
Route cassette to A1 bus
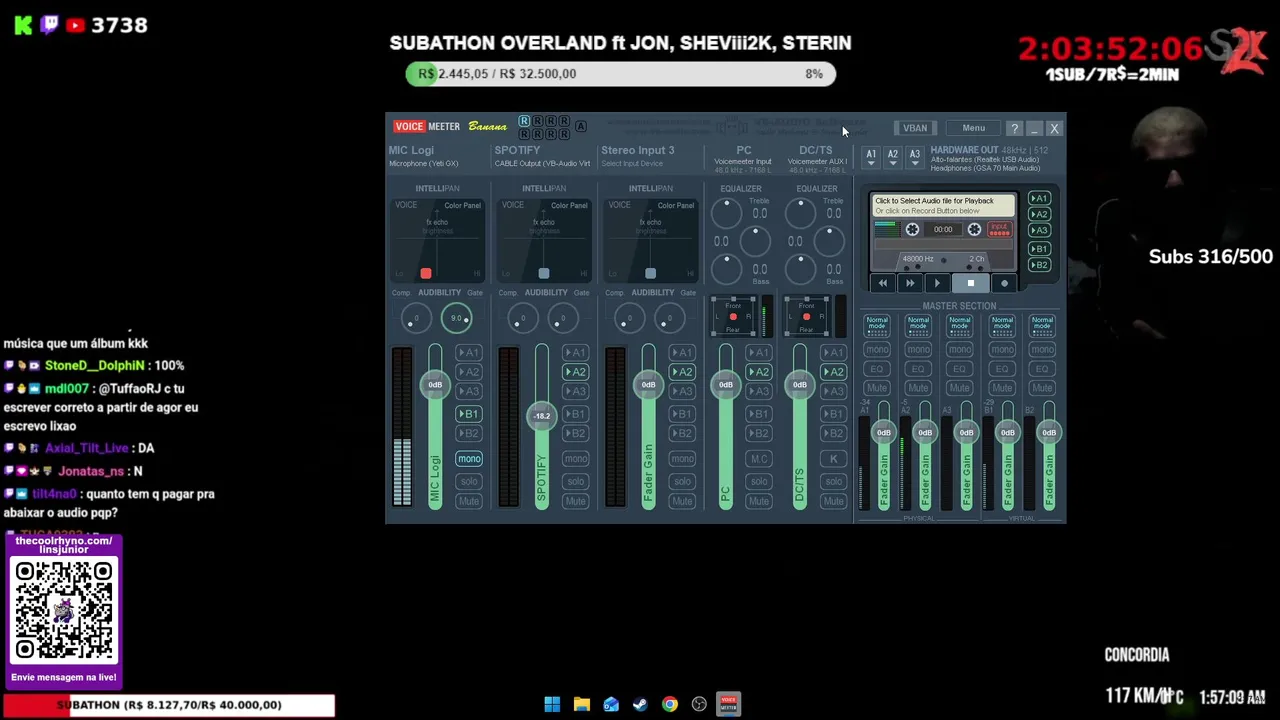1039,198
